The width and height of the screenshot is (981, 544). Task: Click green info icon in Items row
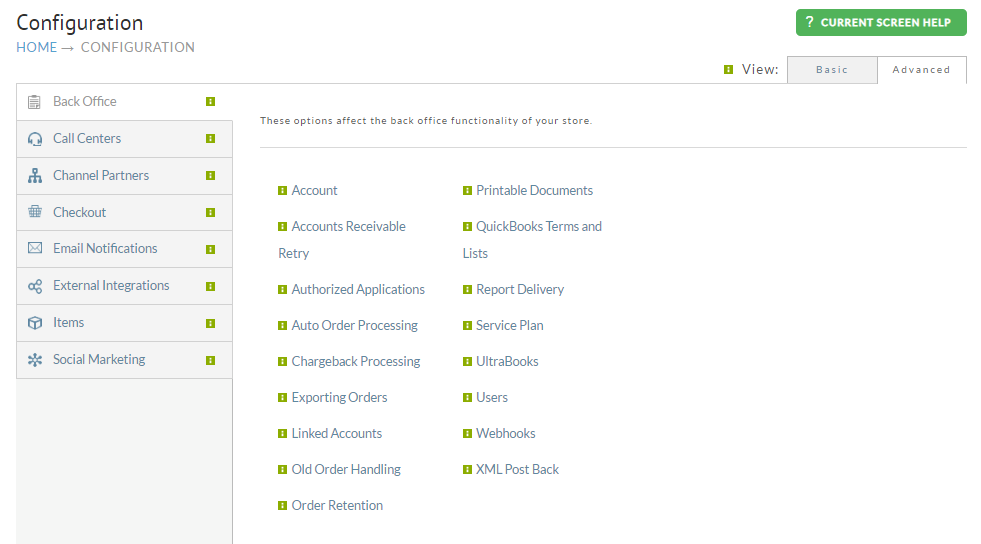(x=211, y=323)
